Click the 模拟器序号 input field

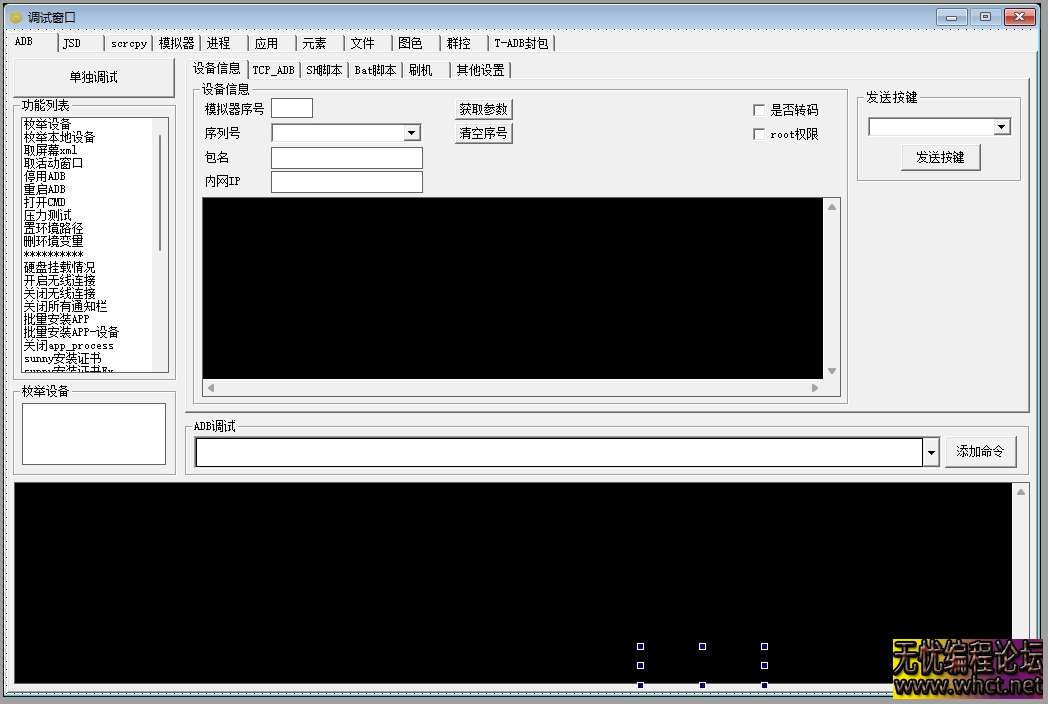coord(290,109)
